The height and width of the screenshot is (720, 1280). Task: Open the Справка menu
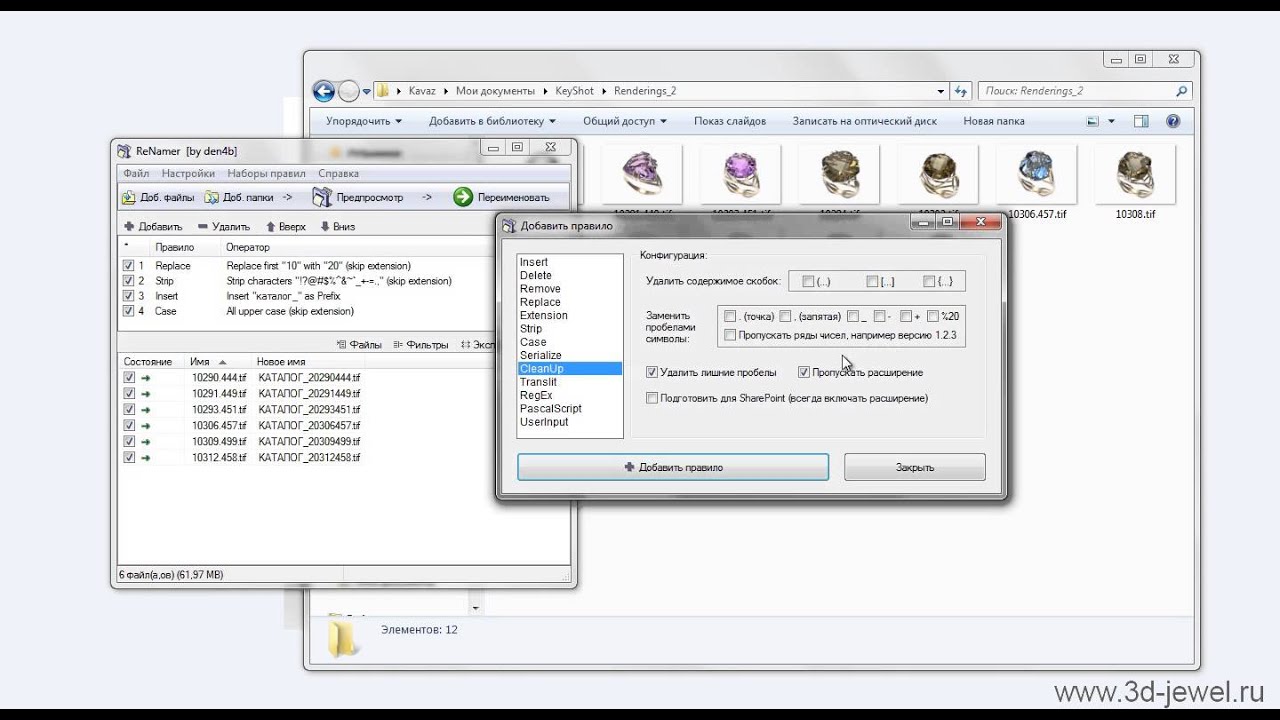tap(338, 173)
